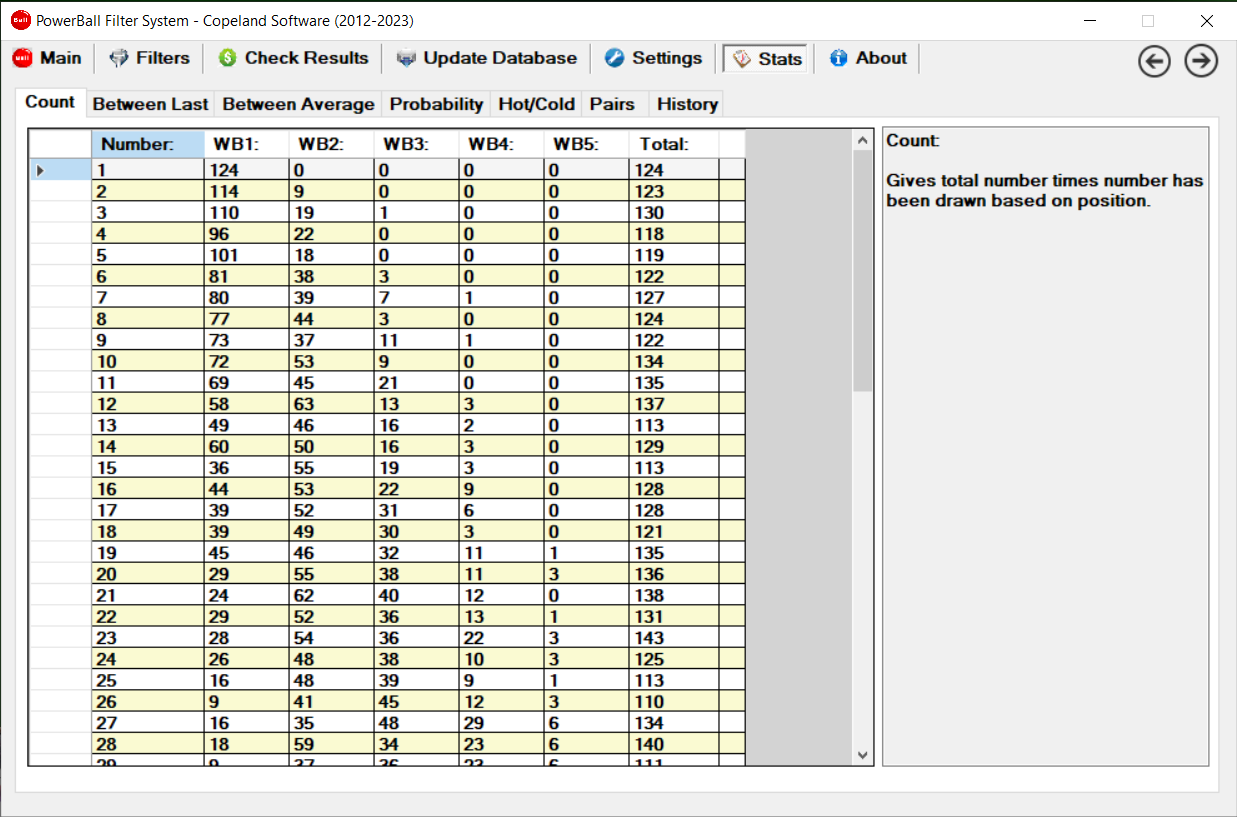Click the blue info About icon
The height and width of the screenshot is (817, 1237).
[838, 58]
